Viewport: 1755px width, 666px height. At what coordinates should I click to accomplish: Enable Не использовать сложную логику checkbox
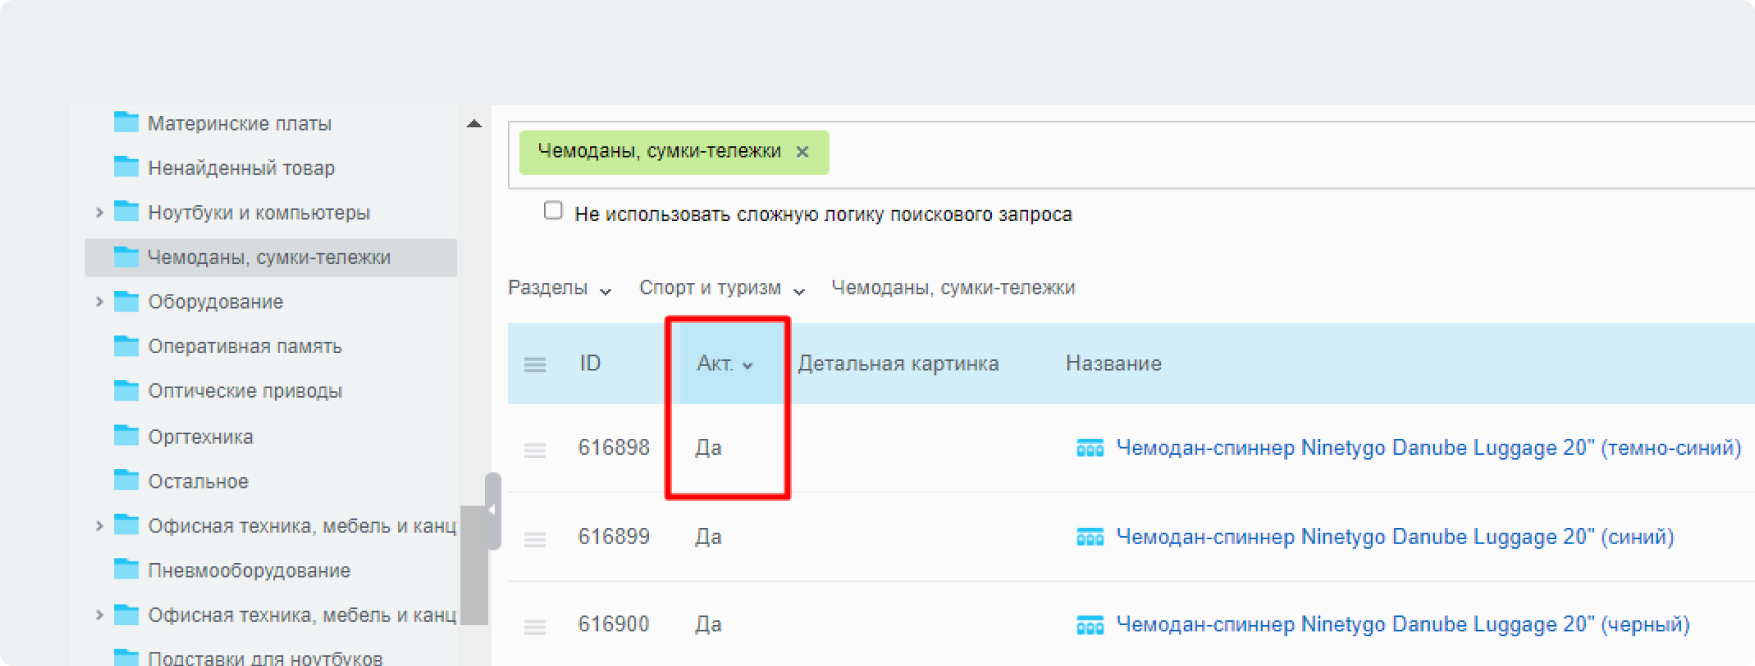pyautogui.click(x=553, y=210)
